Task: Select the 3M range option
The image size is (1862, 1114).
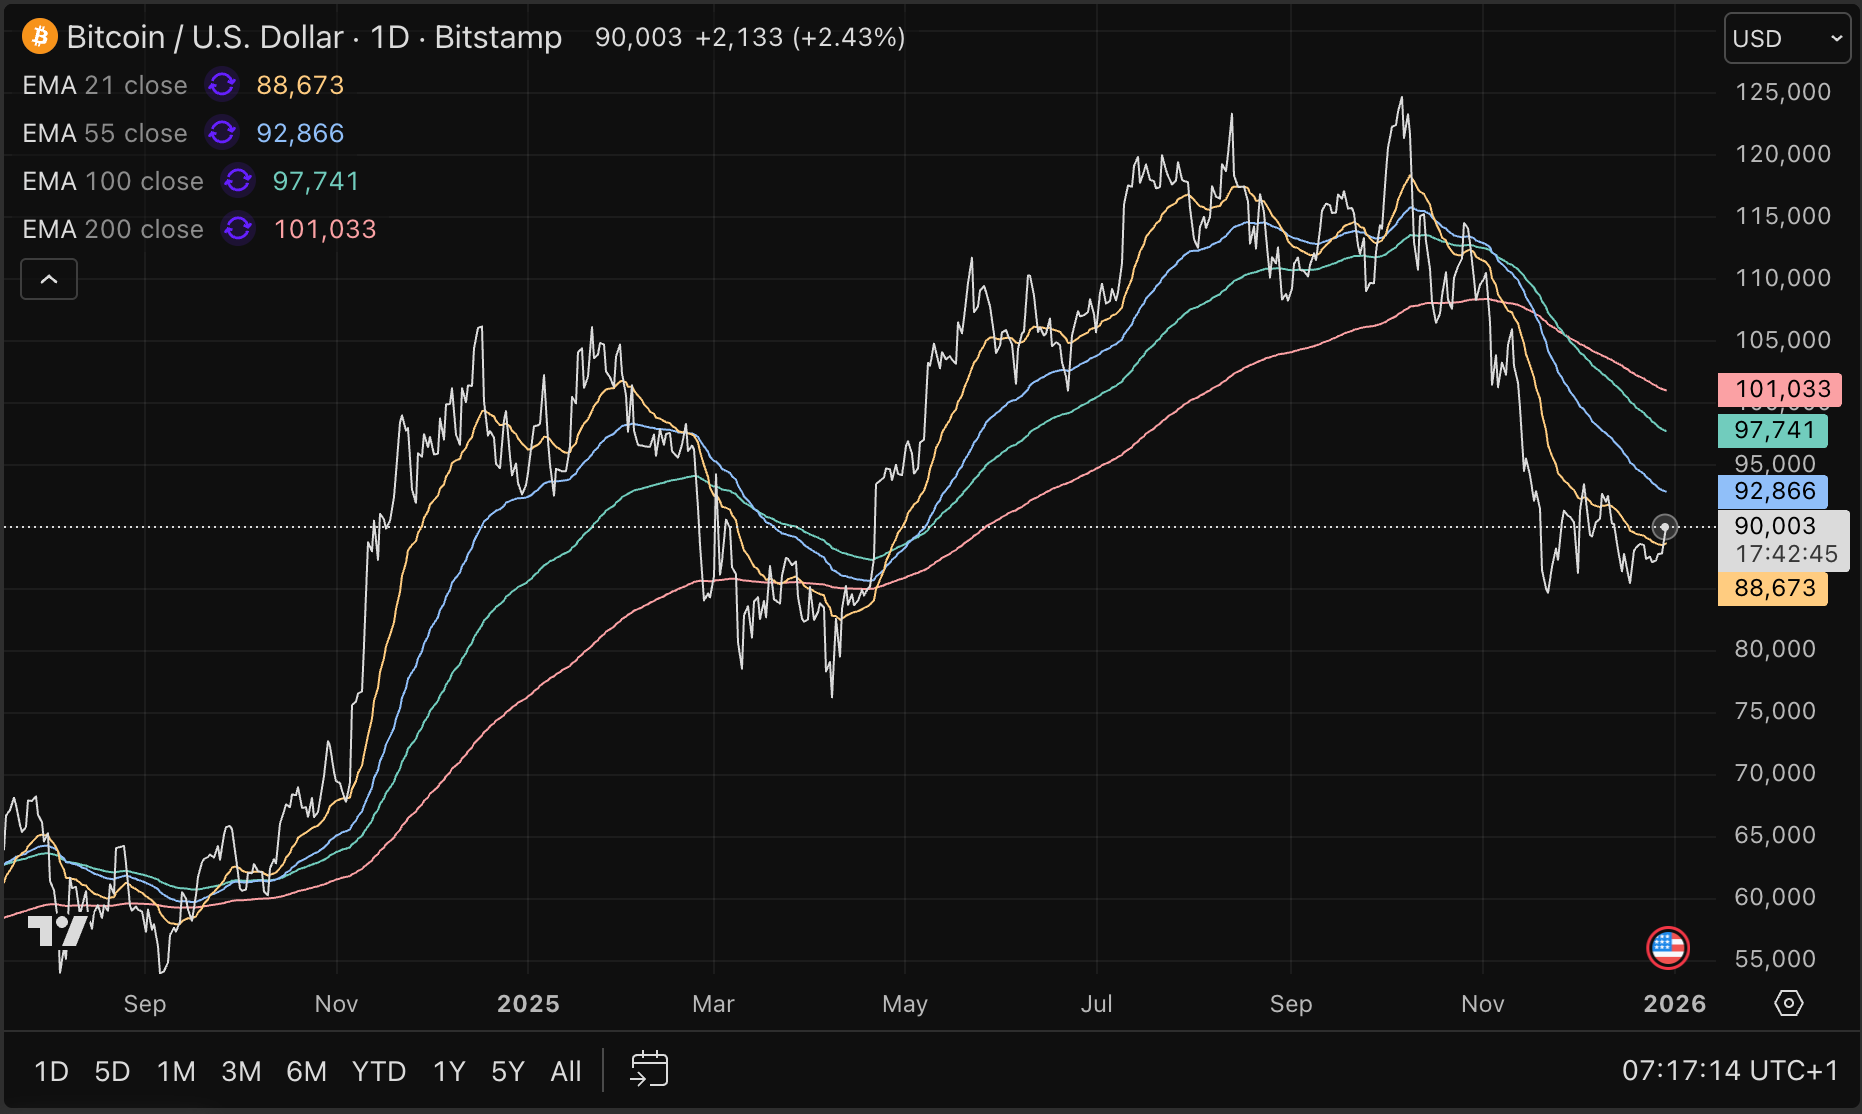Action: [x=240, y=1070]
